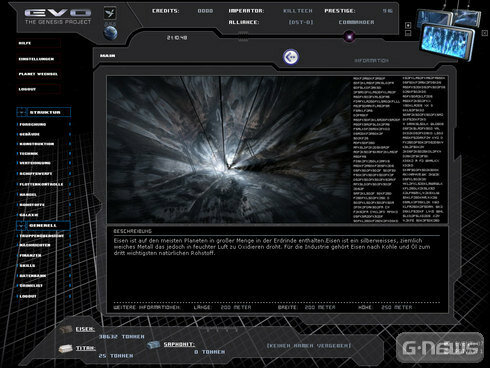
Task: Click the alliance tag [DST-D]
Action: coord(301,22)
